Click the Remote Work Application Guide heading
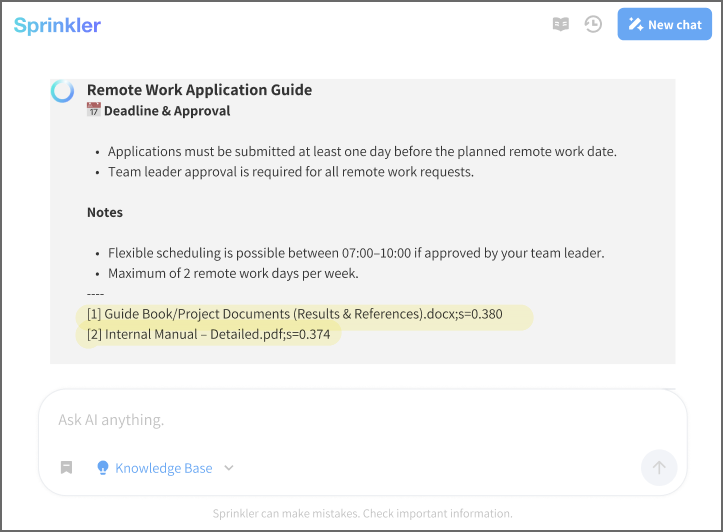This screenshot has height=532, width=723. [199, 90]
